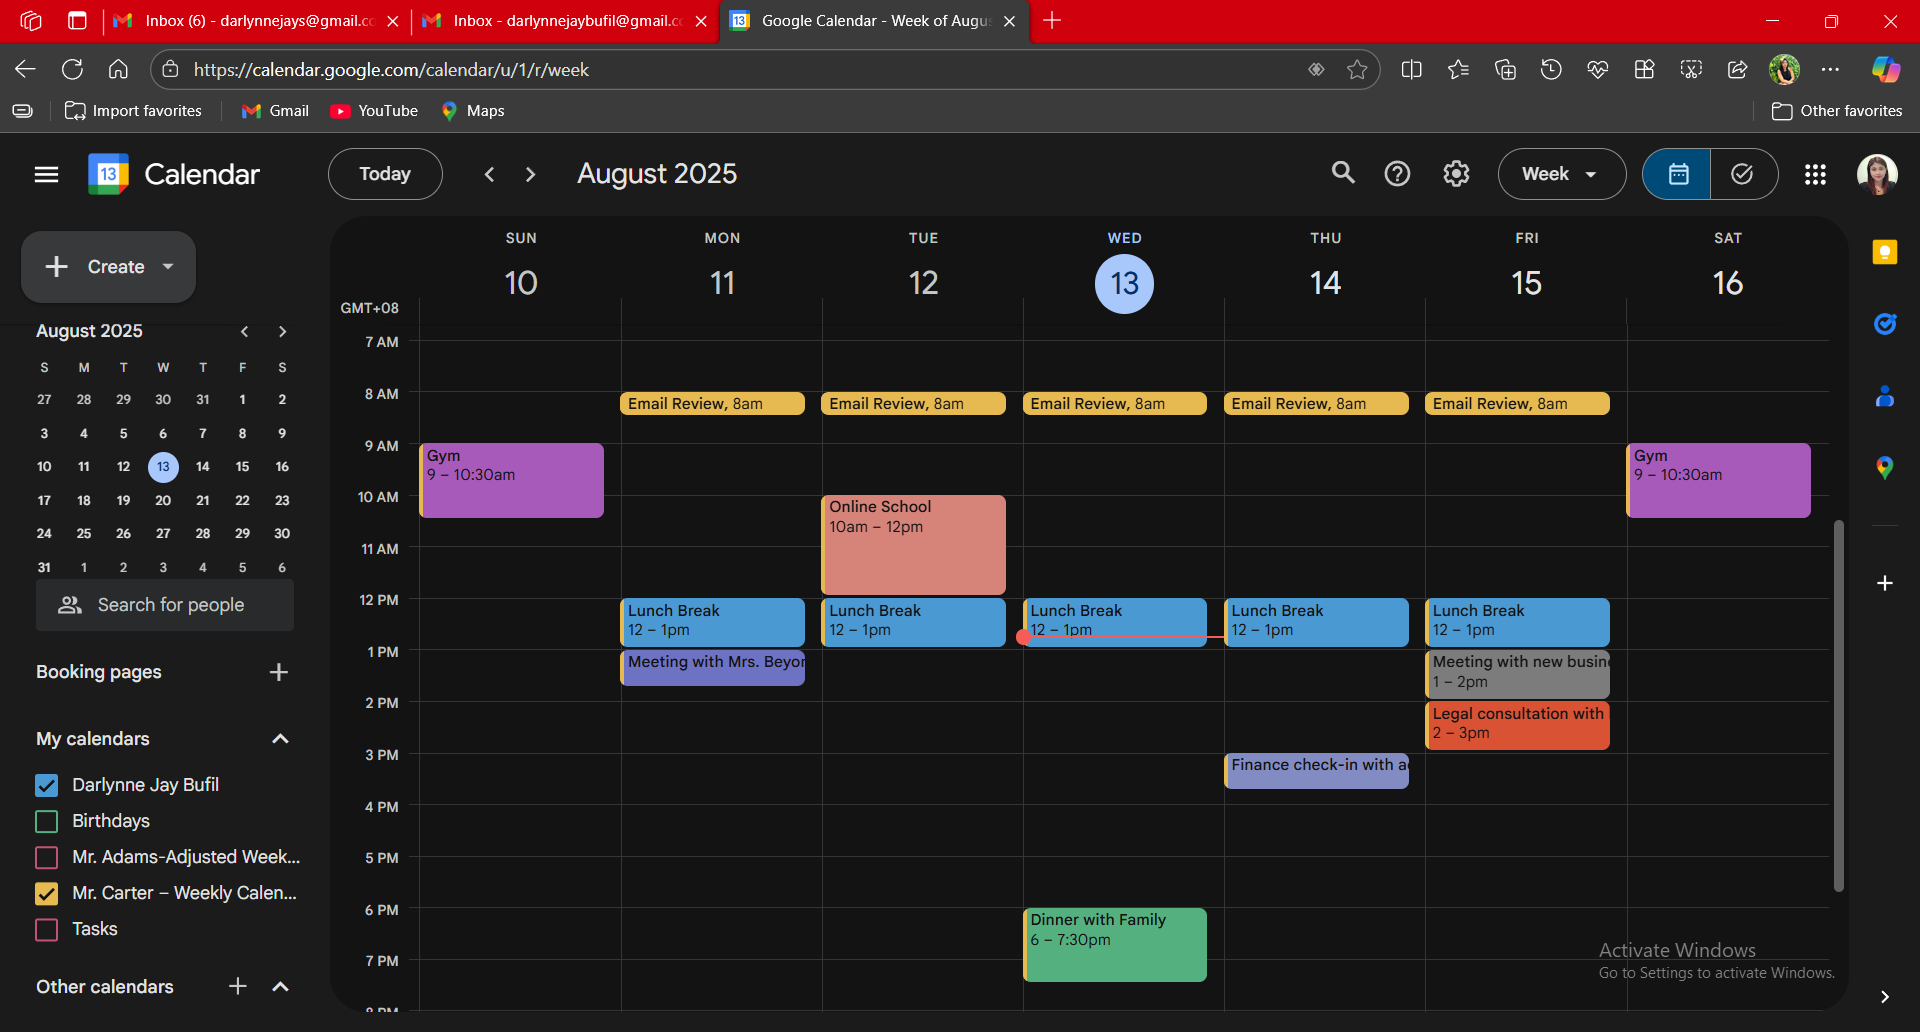1920x1032 pixels.
Task: Select August 20 in mini calendar
Action: 163,500
